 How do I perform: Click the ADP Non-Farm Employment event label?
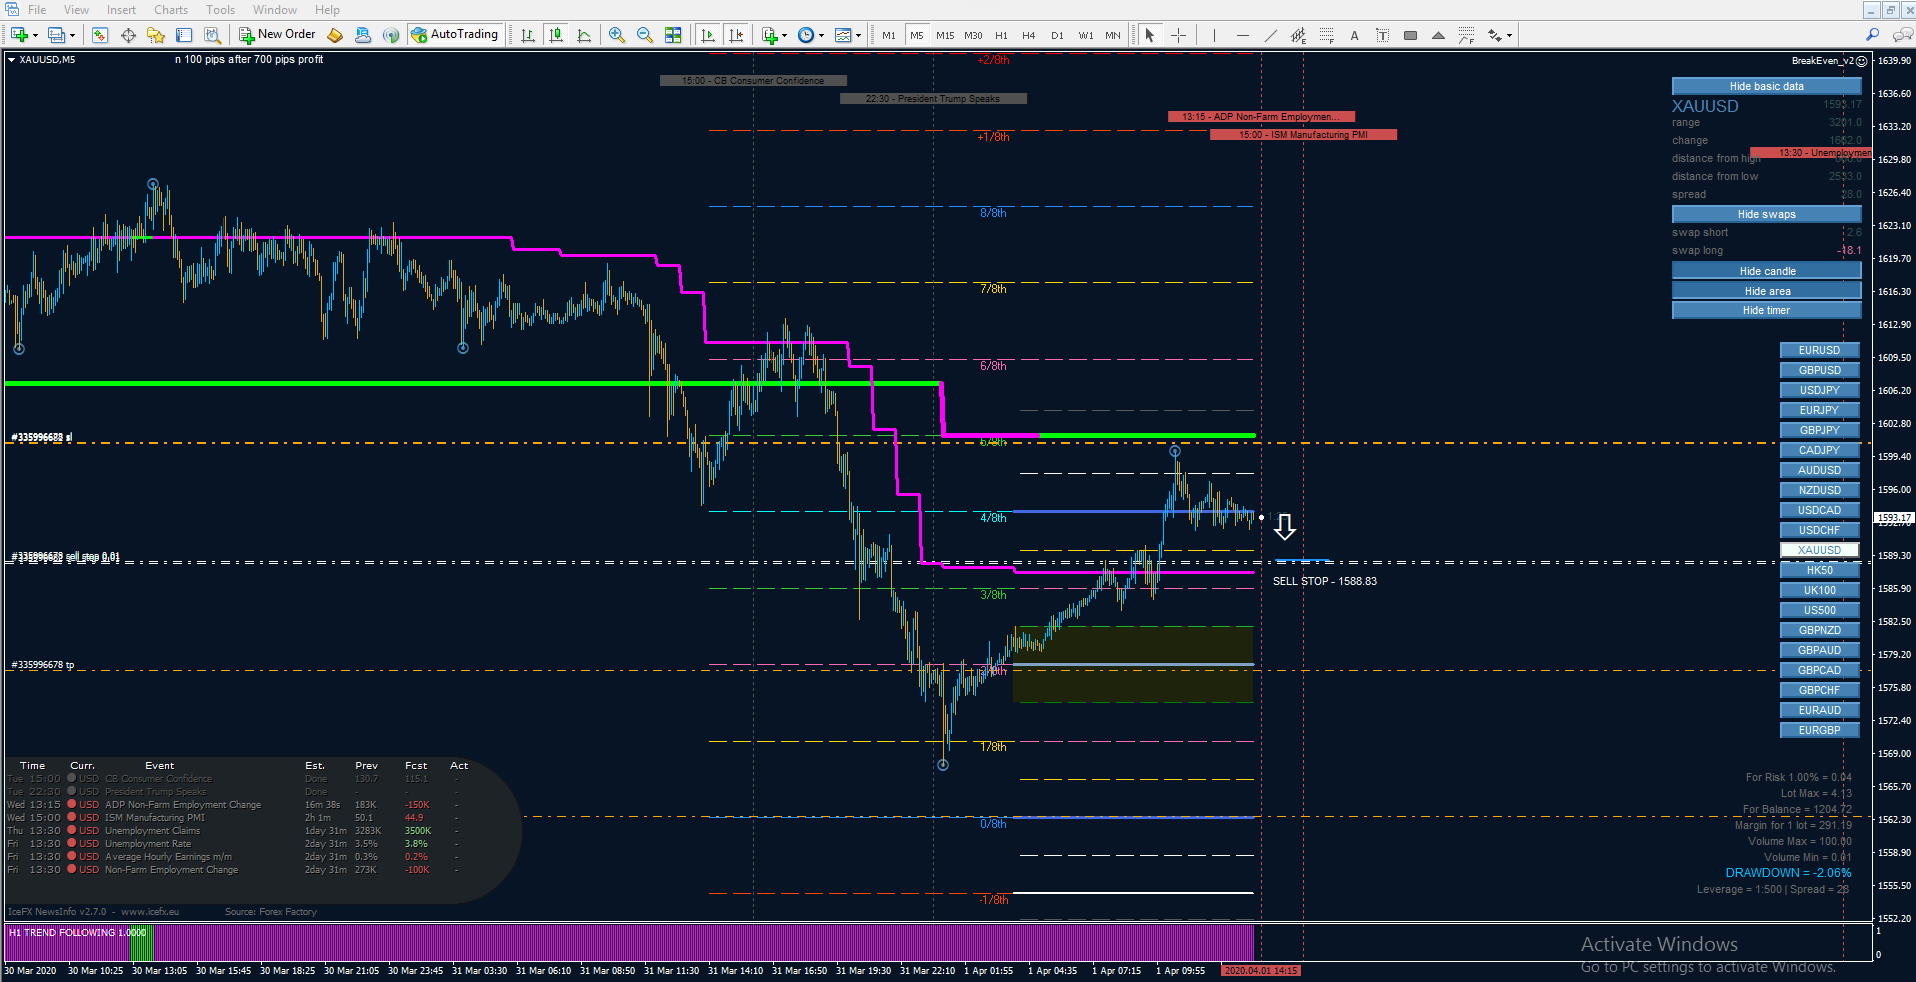pyautogui.click(x=1261, y=117)
